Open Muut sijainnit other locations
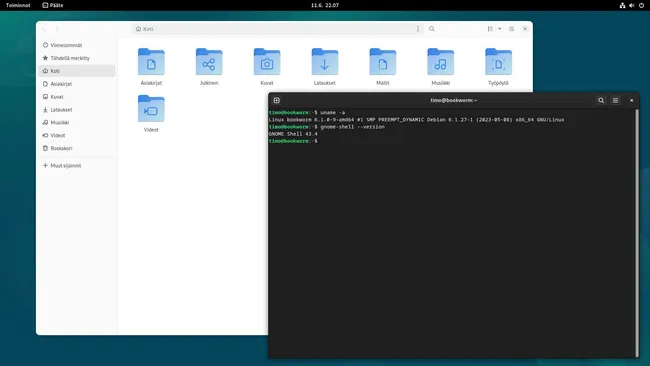This screenshot has height=366, width=650. click(x=77, y=165)
